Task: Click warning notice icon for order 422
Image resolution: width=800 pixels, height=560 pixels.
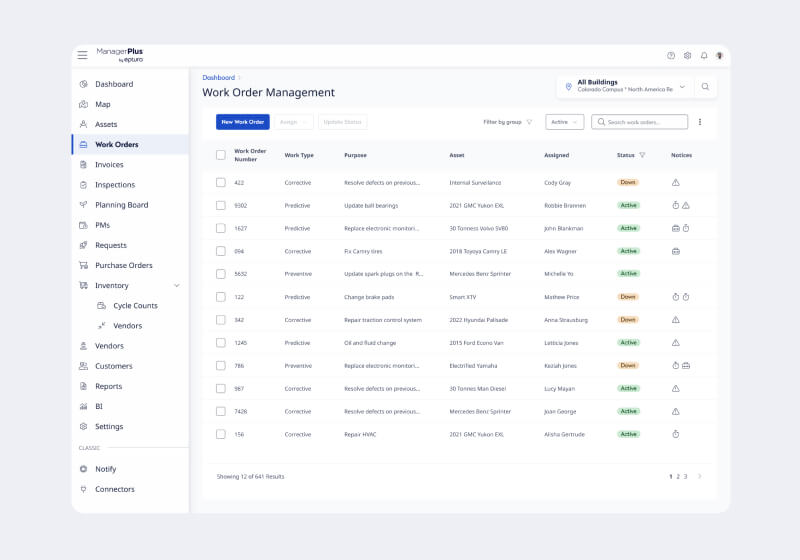Action: tap(676, 183)
